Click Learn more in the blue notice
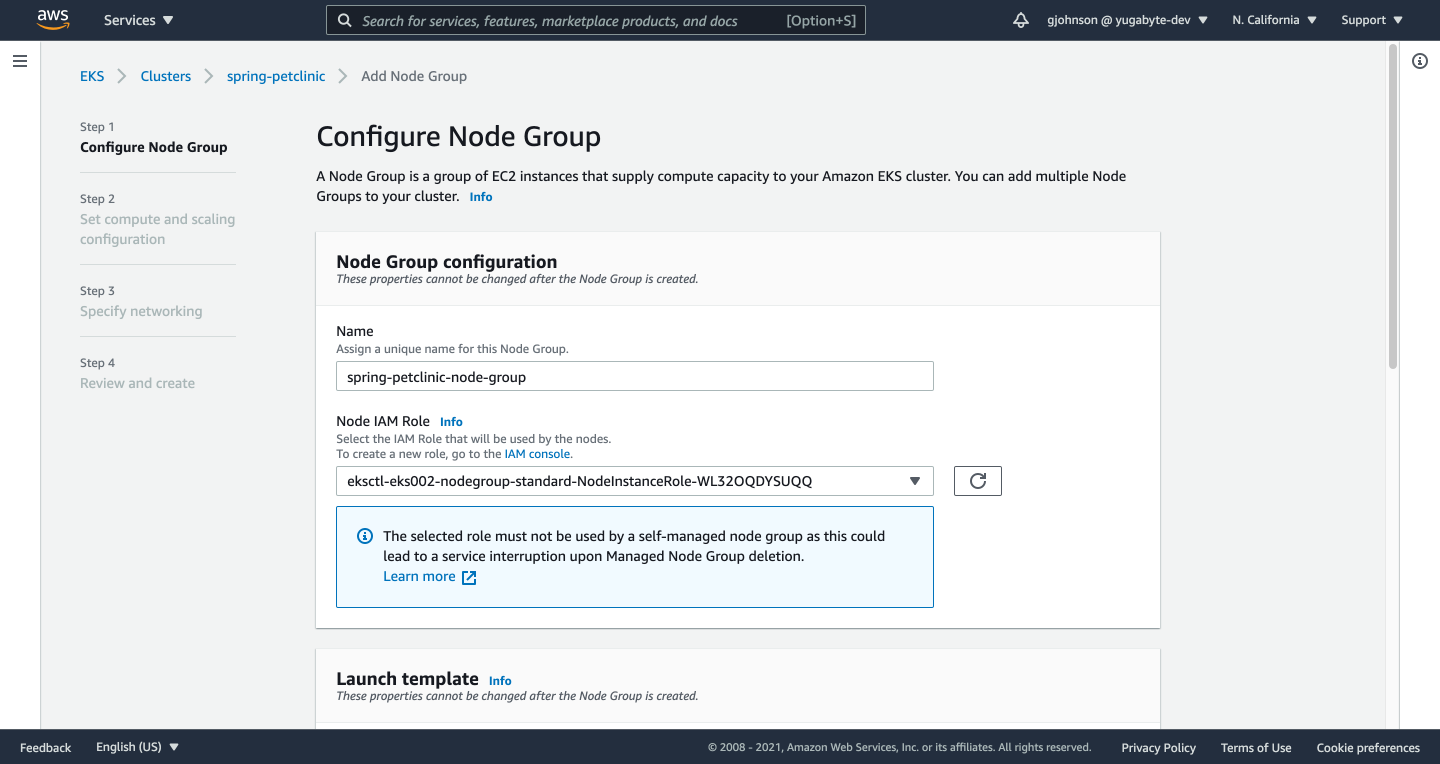 coord(419,576)
